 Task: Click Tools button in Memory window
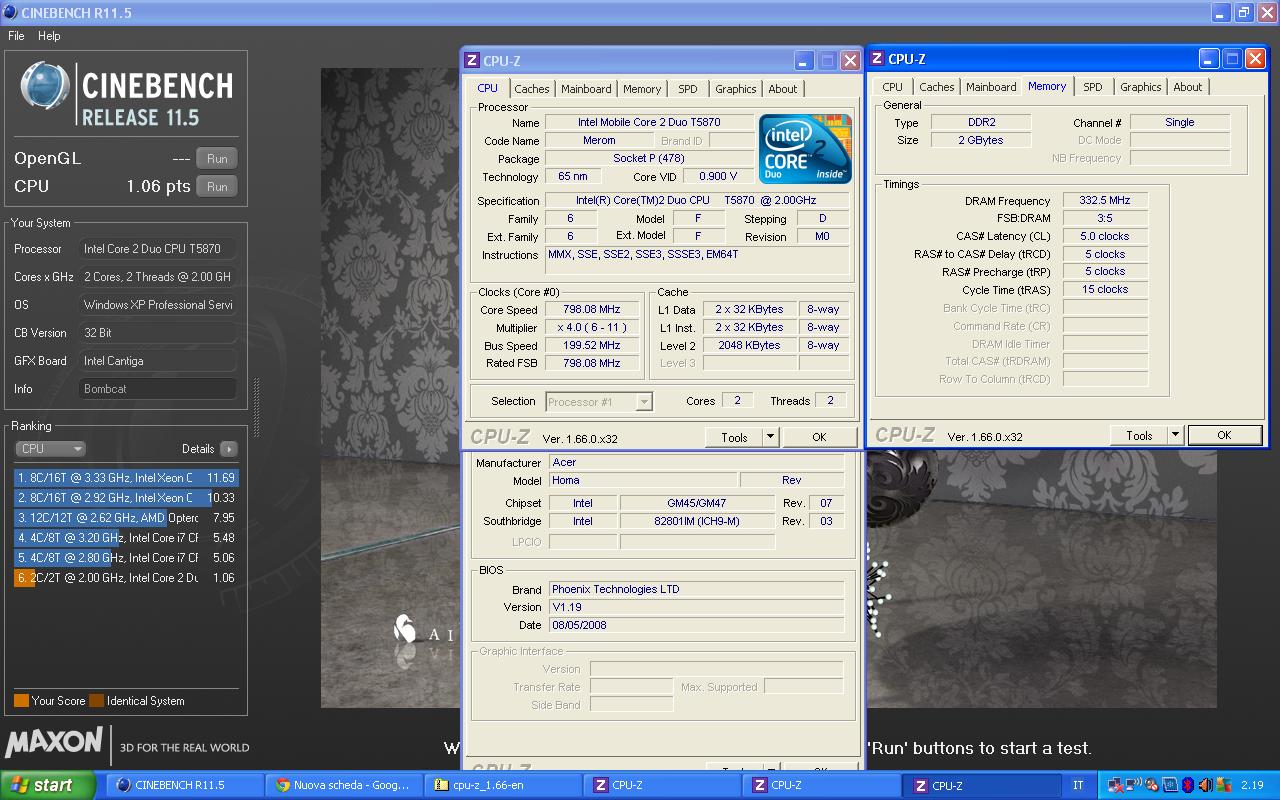pyautogui.click(x=1139, y=435)
